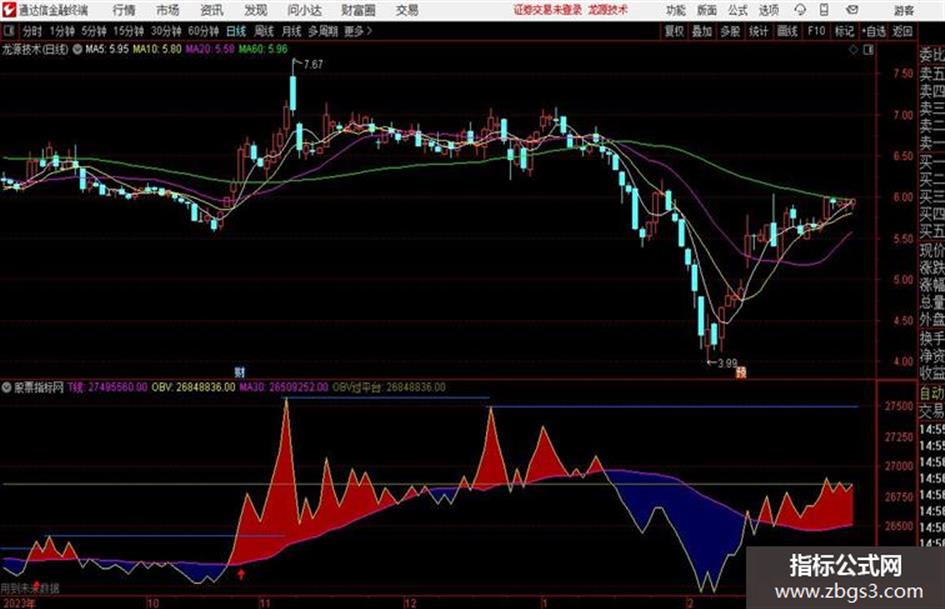Open the 市场 menu
This screenshot has height=609, width=945.
coord(168,10)
